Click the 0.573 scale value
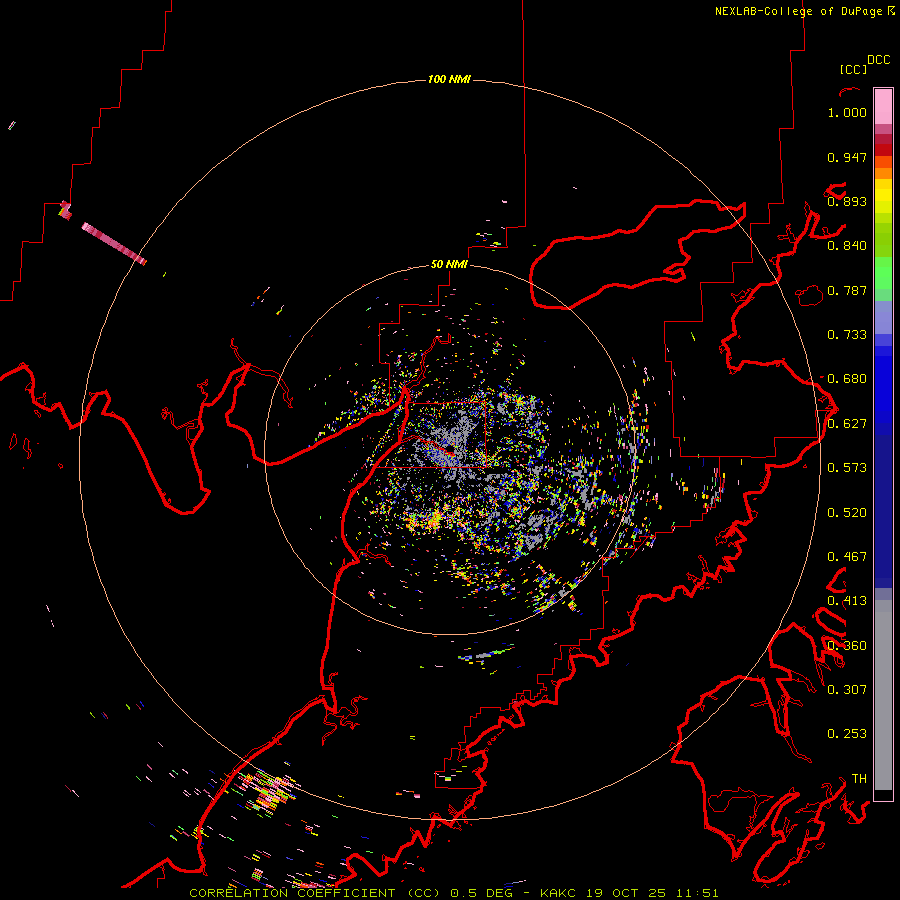The image size is (900, 900). coord(847,468)
